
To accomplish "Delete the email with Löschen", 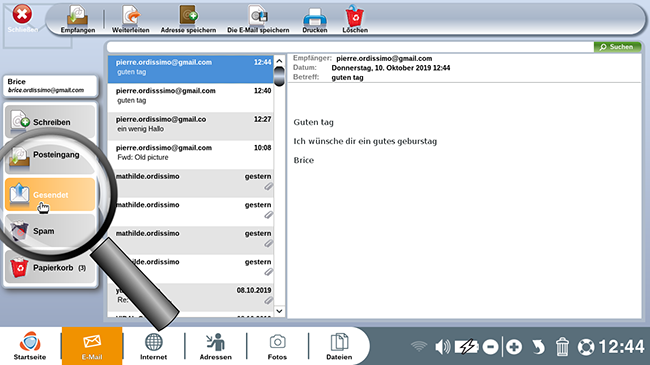I will coord(355,19).
